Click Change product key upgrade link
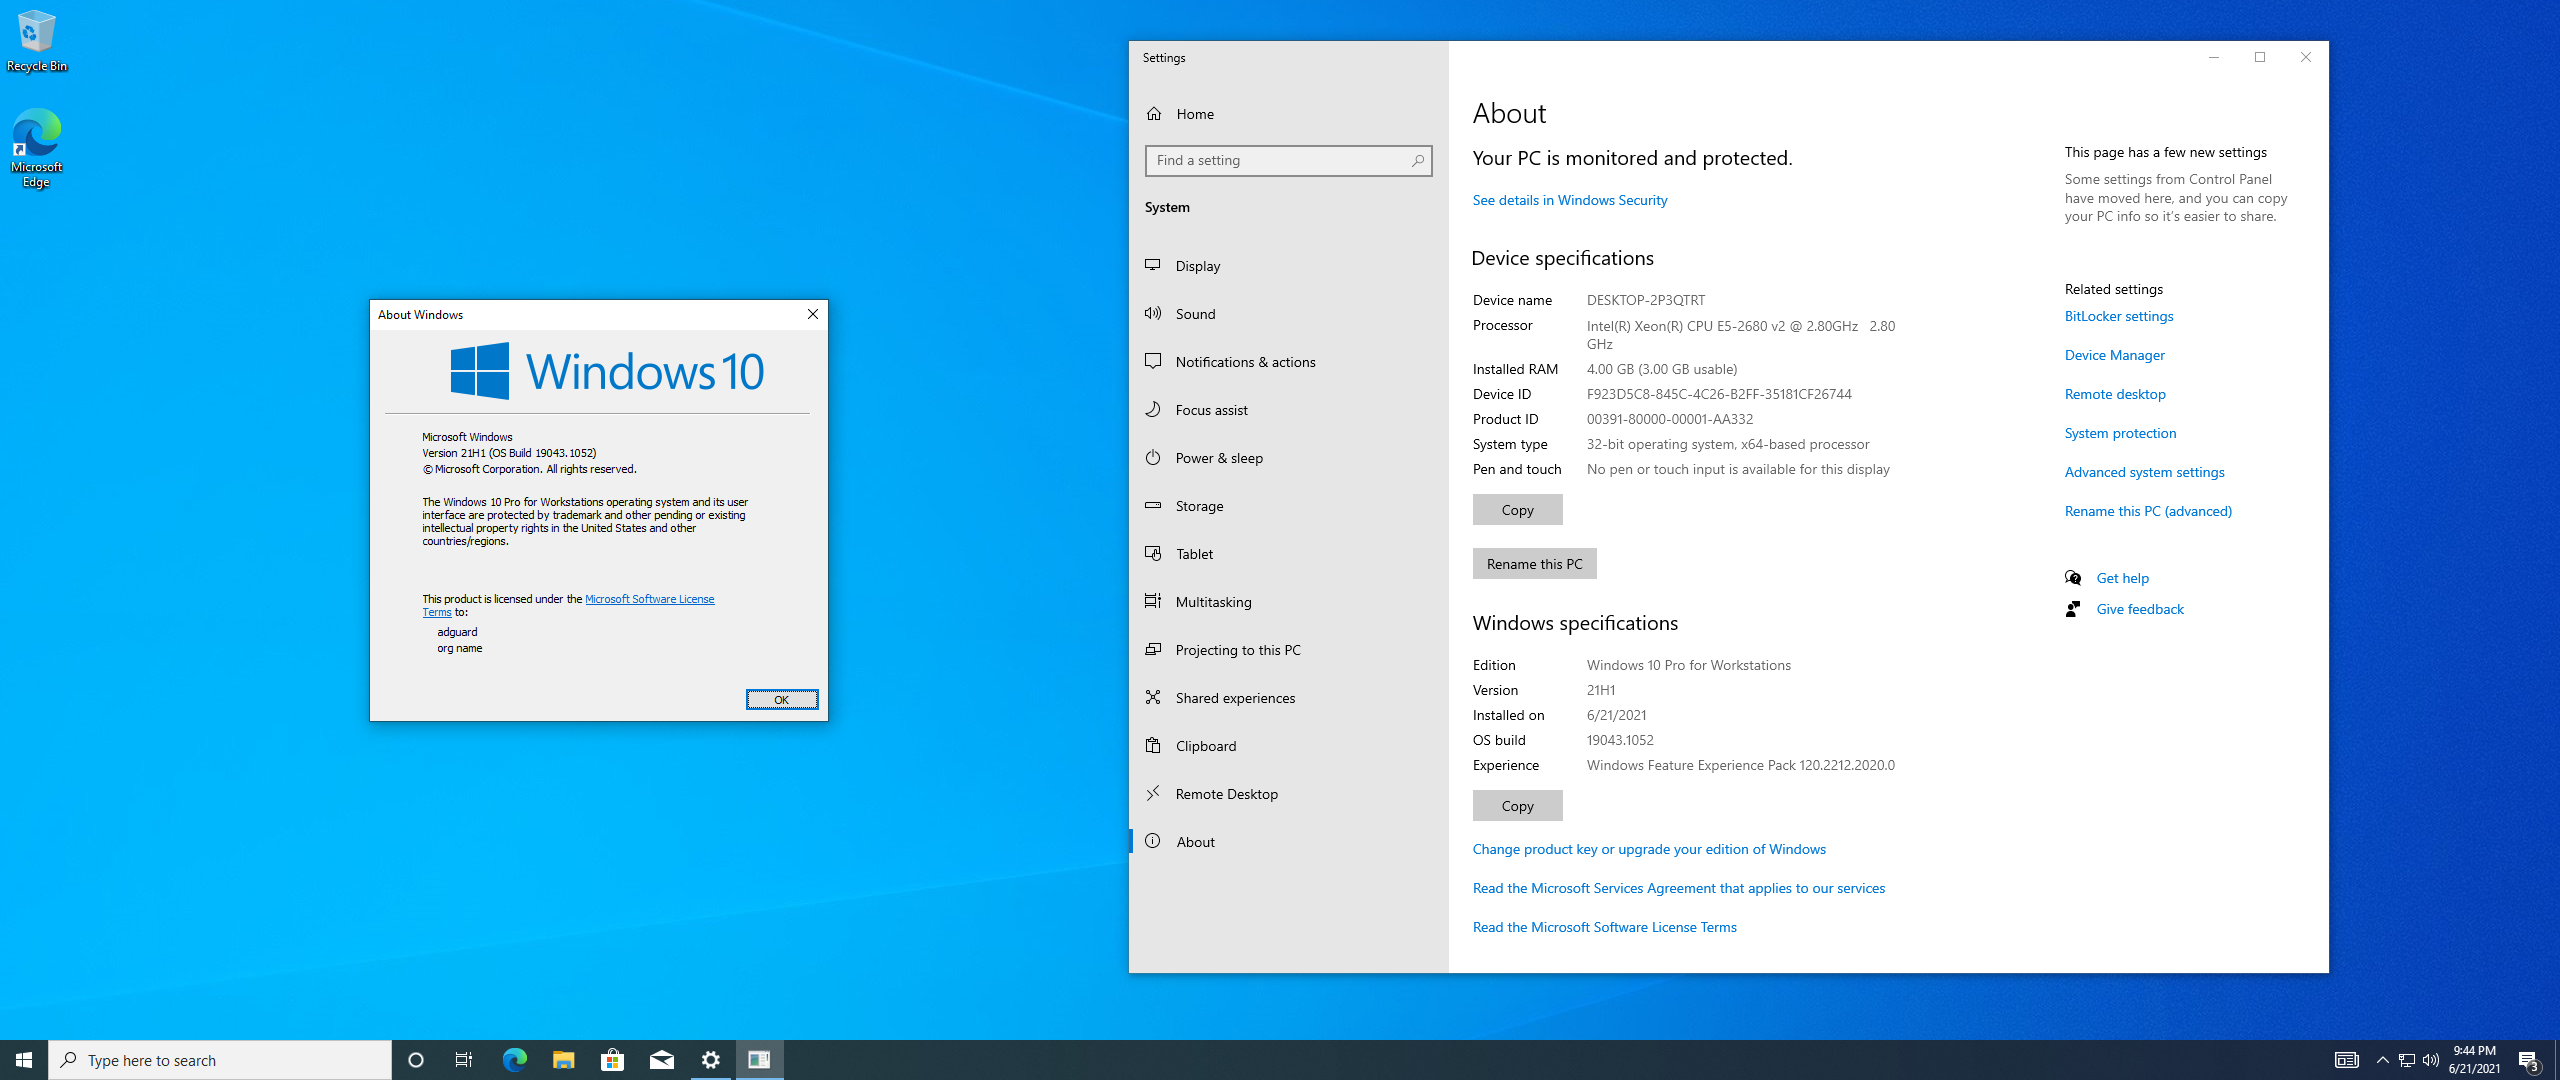This screenshot has width=2560, height=1080. pyautogui.click(x=1647, y=848)
